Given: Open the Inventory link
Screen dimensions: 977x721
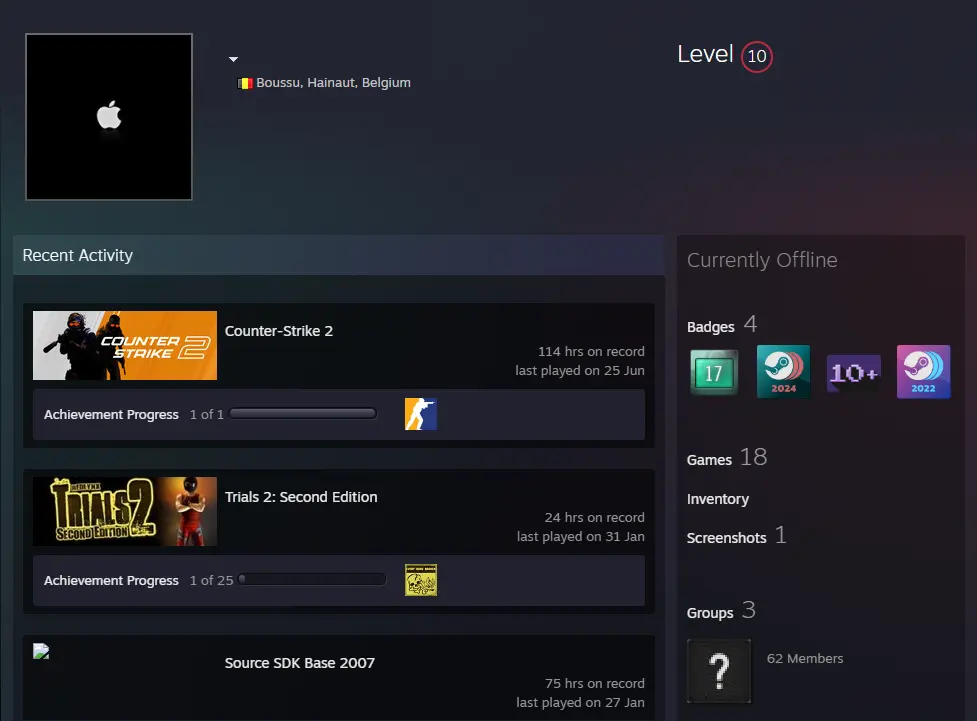Looking at the screenshot, I should coord(718,499).
